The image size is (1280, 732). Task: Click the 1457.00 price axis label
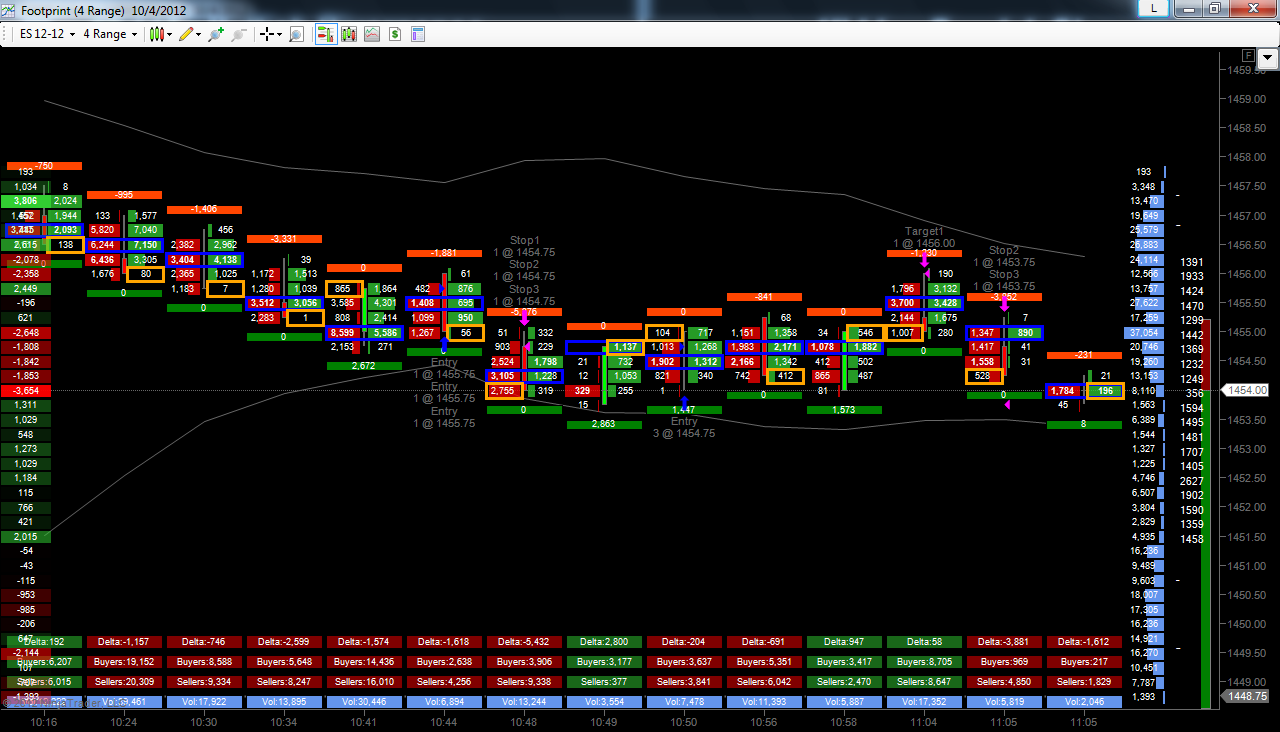[x=1248, y=215]
